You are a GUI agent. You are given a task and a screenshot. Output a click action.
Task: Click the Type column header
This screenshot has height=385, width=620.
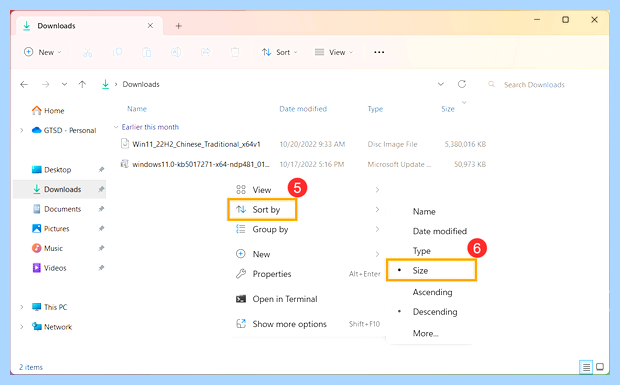click(375, 109)
